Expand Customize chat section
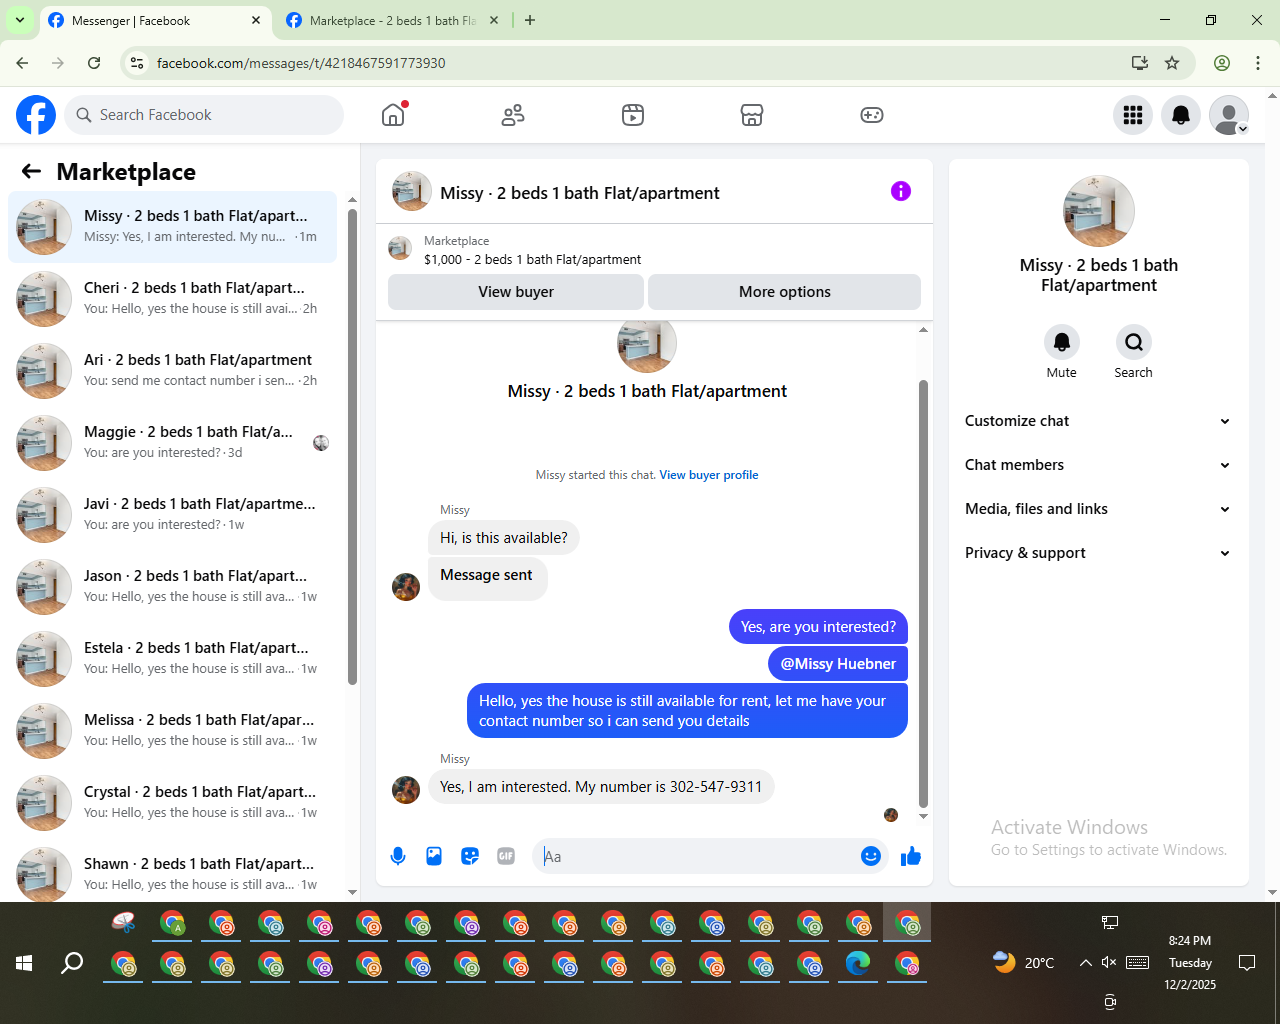This screenshot has height=1024, width=1280. coord(1098,421)
